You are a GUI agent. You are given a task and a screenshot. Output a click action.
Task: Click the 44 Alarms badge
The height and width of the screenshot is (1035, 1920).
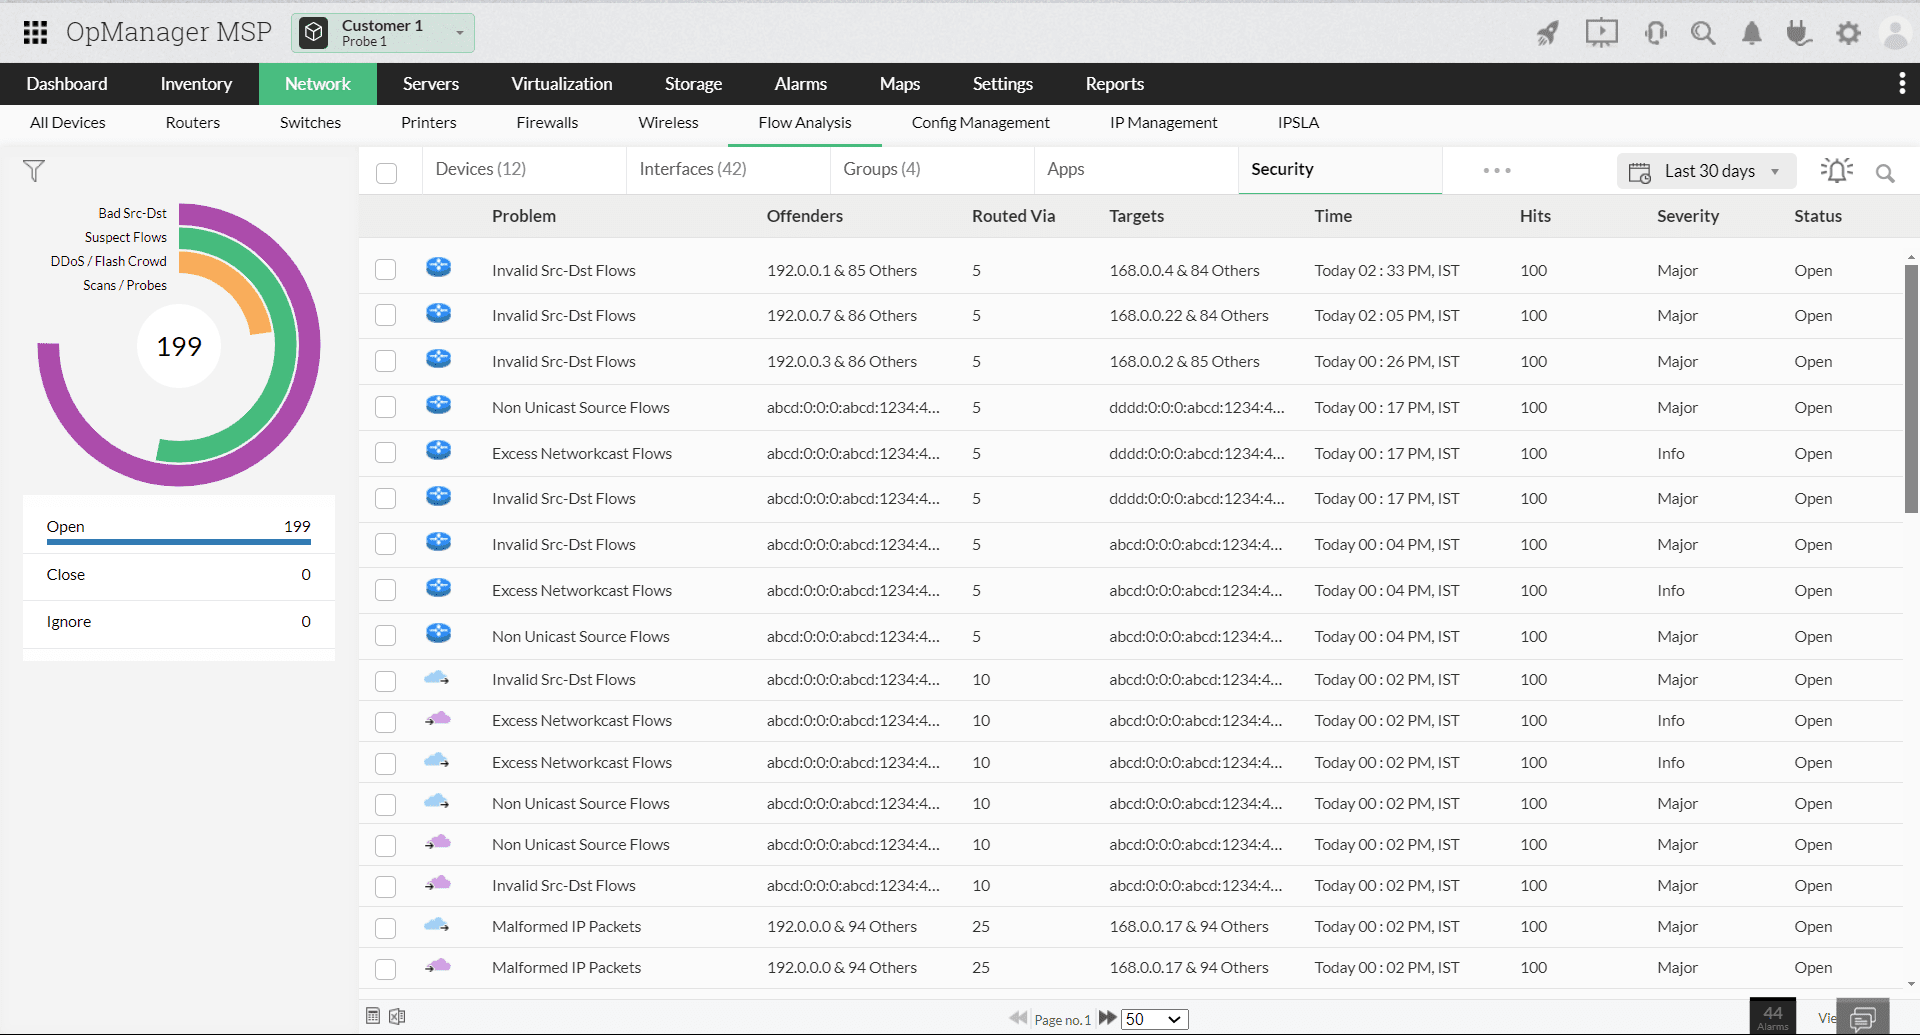pyautogui.click(x=1772, y=1016)
